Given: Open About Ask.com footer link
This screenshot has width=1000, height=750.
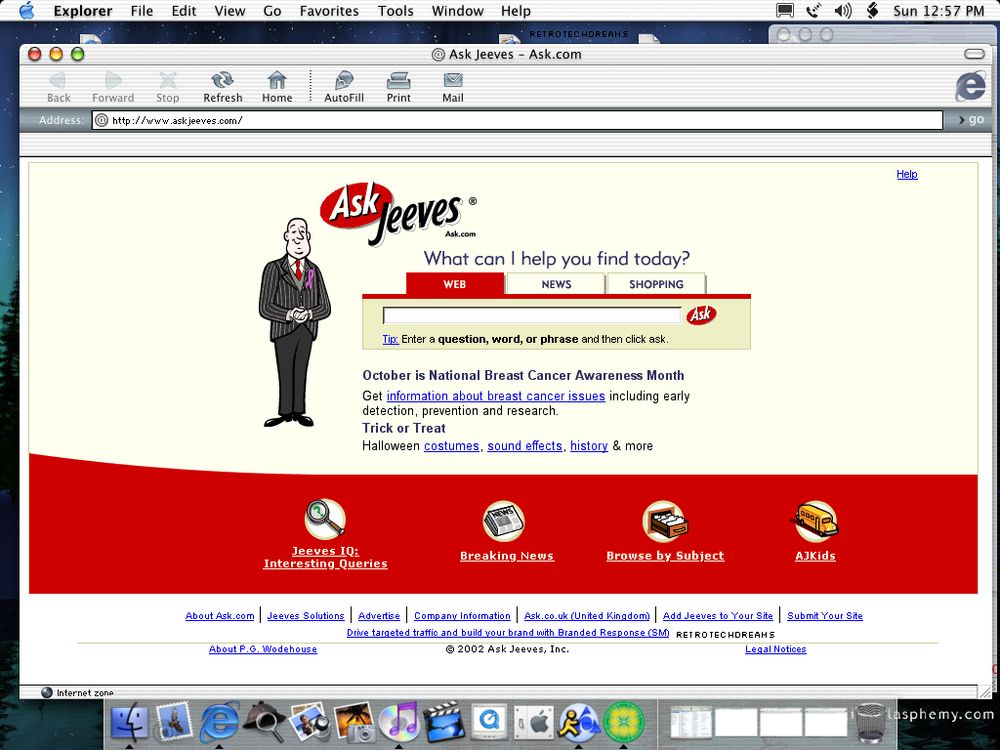Looking at the screenshot, I should (219, 615).
